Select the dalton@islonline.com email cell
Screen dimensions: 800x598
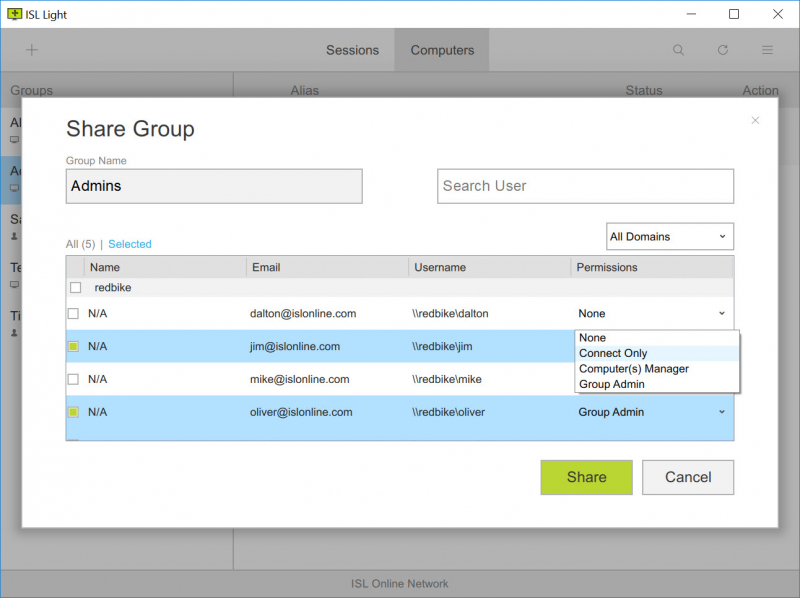303,313
